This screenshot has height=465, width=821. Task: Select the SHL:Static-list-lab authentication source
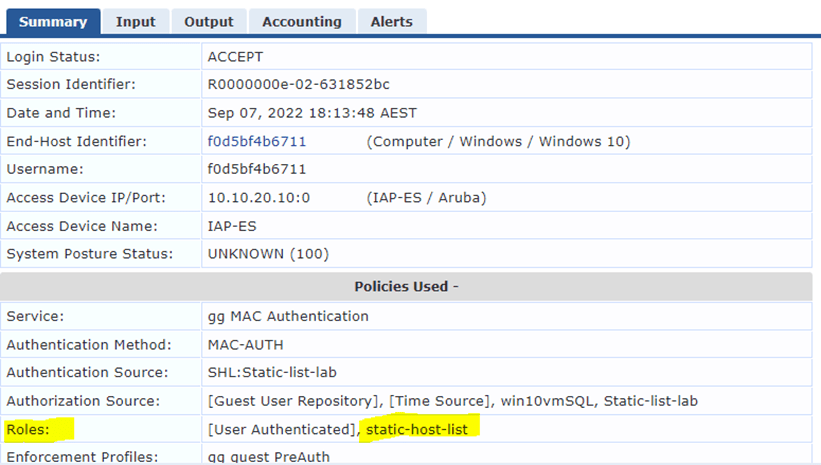[x=275, y=372]
